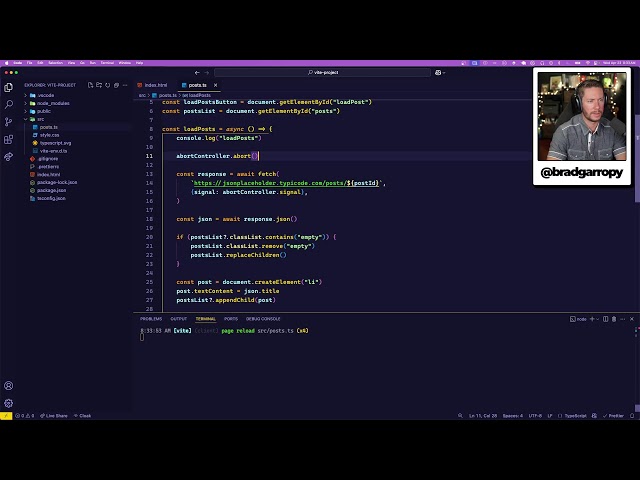Viewport: 640px width, 480px height.
Task: Open vite-env.d.ts in the Explorer
Action: (53, 151)
